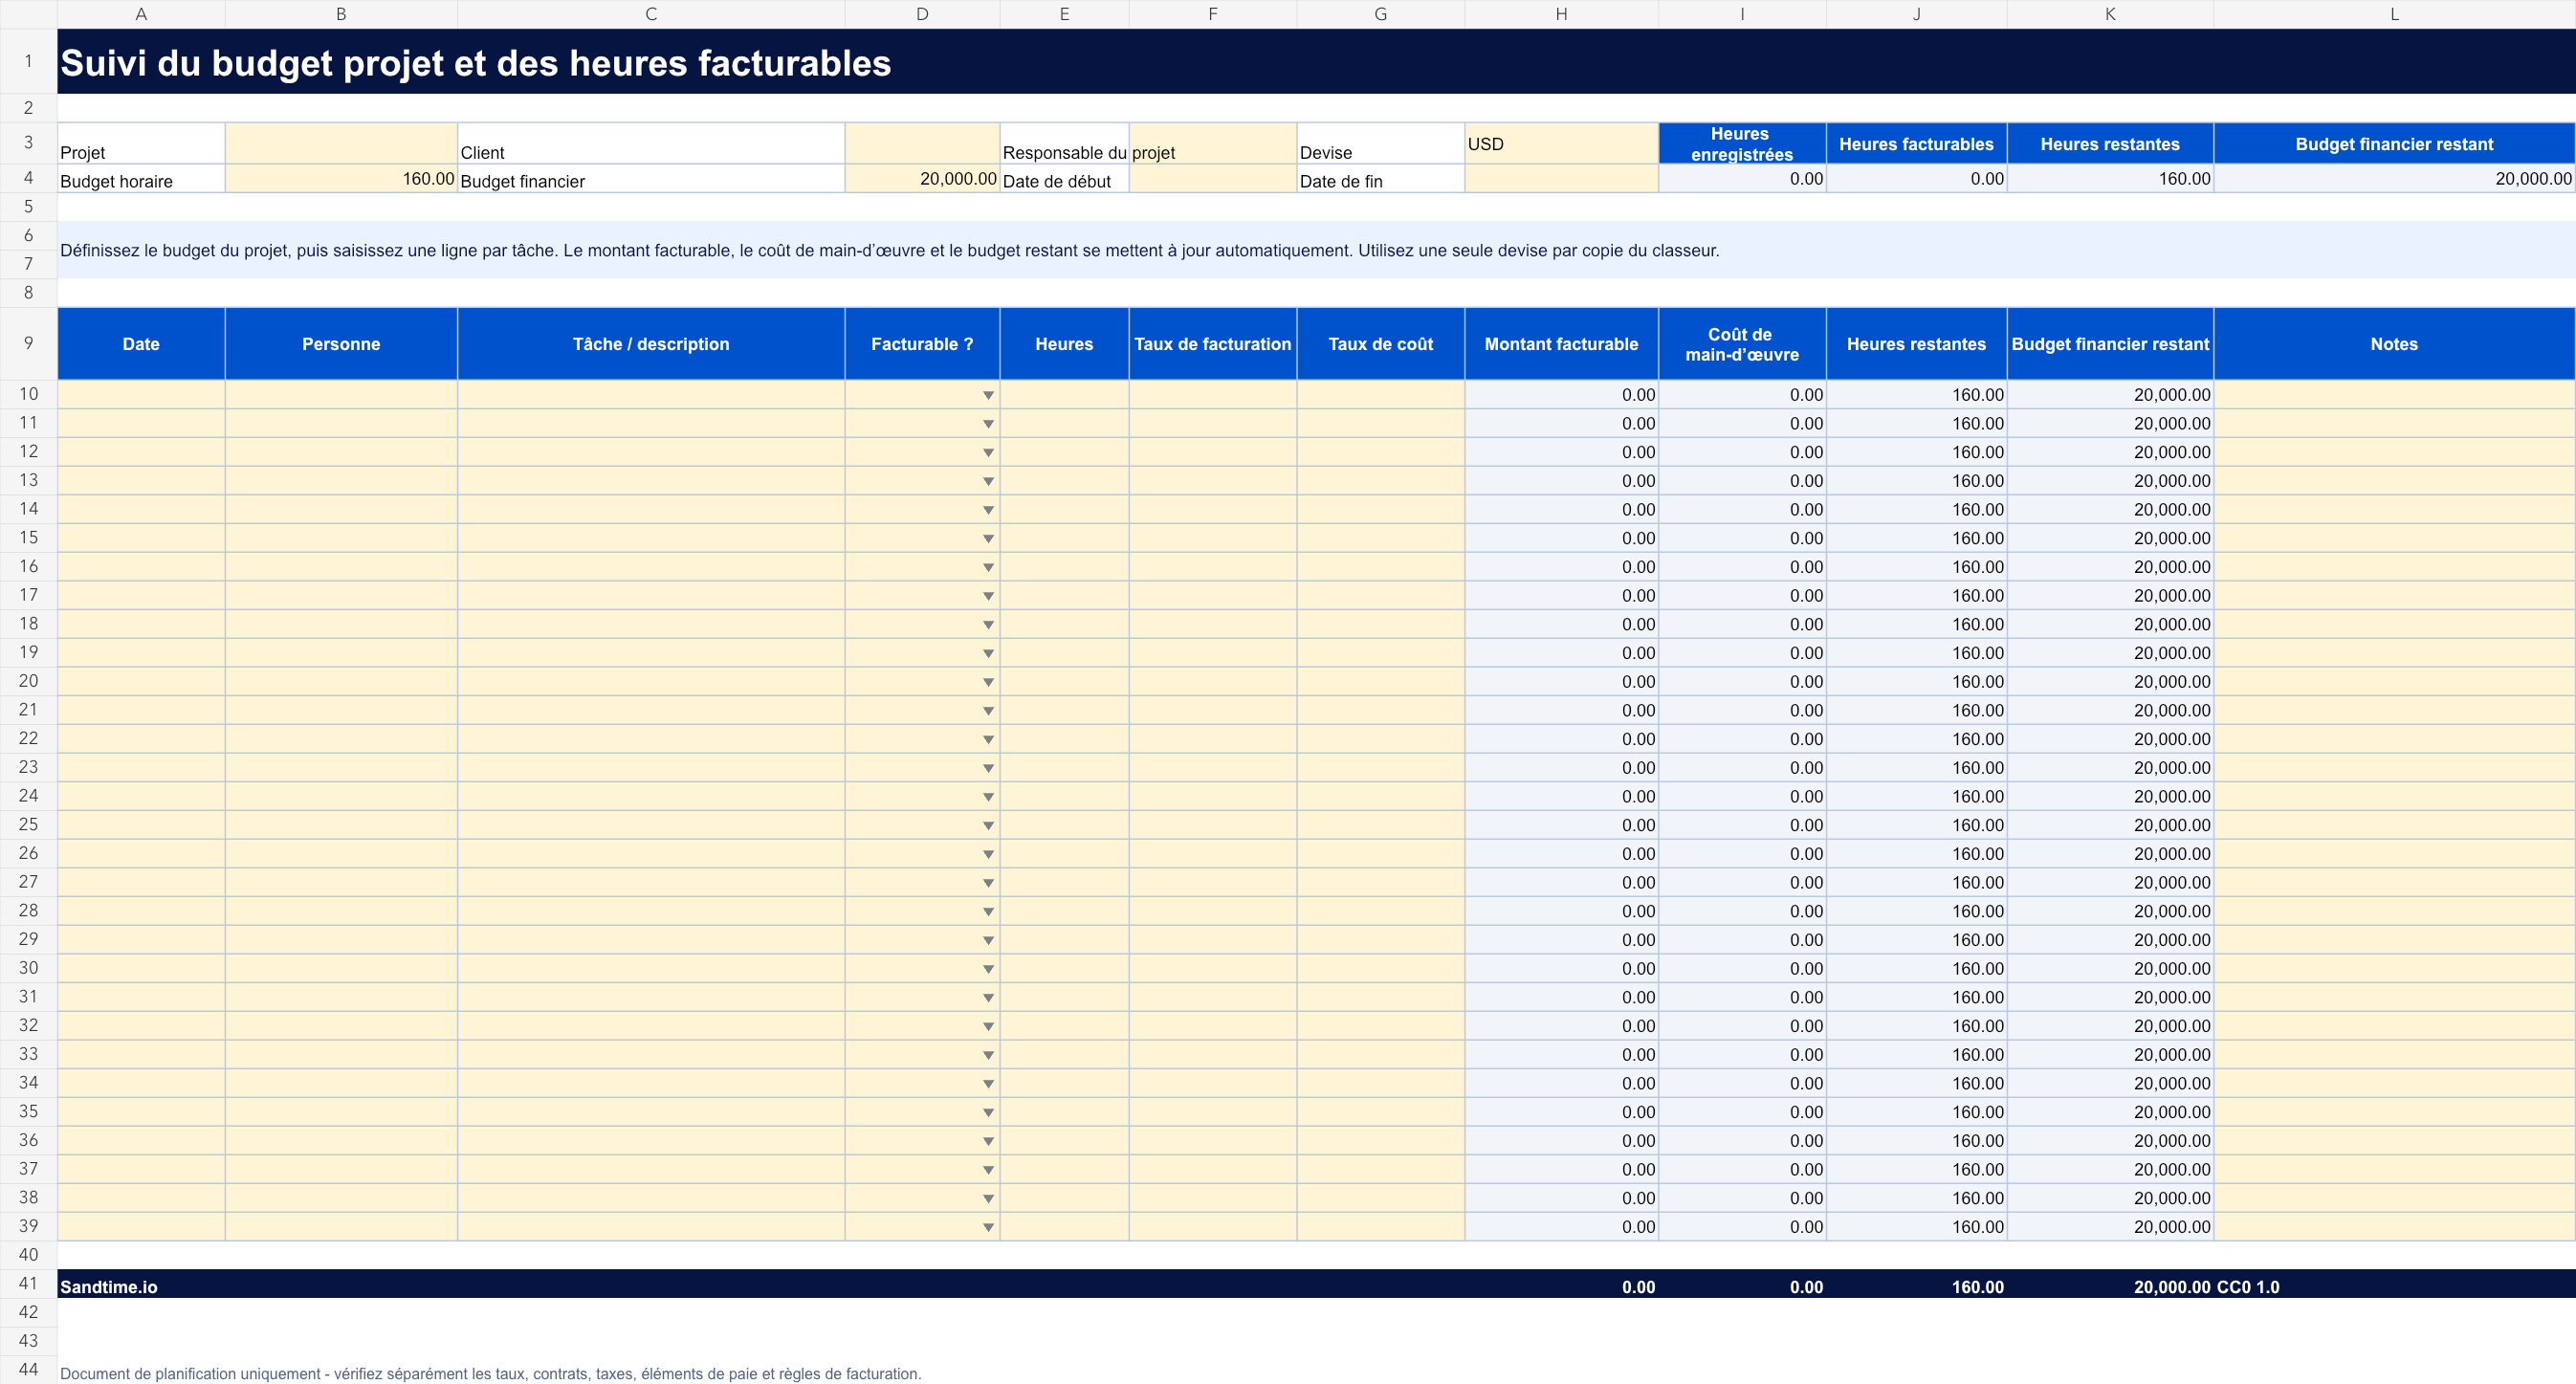2576x1384 pixels.
Task: Open the Facturable dropdown in row 31
Action: click(x=987, y=998)
